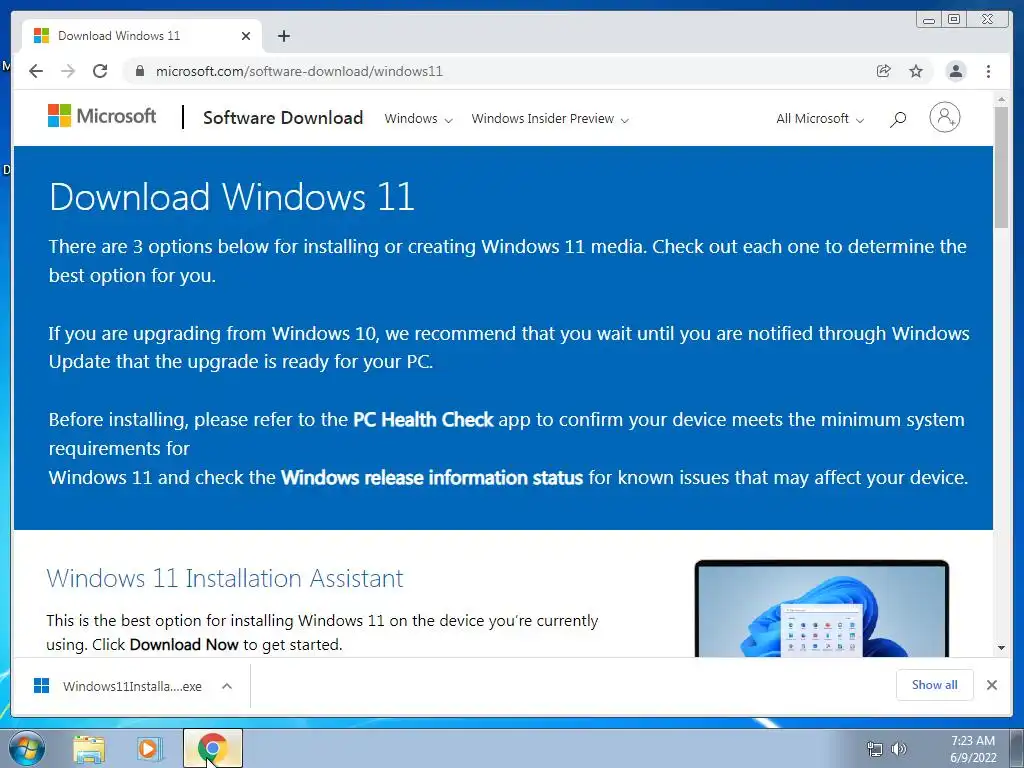Sign in using the account icon
This screenshot has width=1024, height=768.
[x=944, y=118]
